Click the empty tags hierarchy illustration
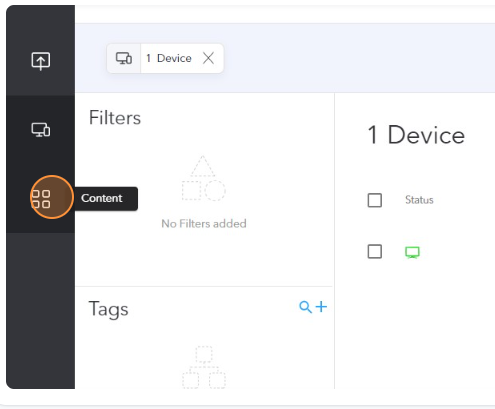 (204, 367)
